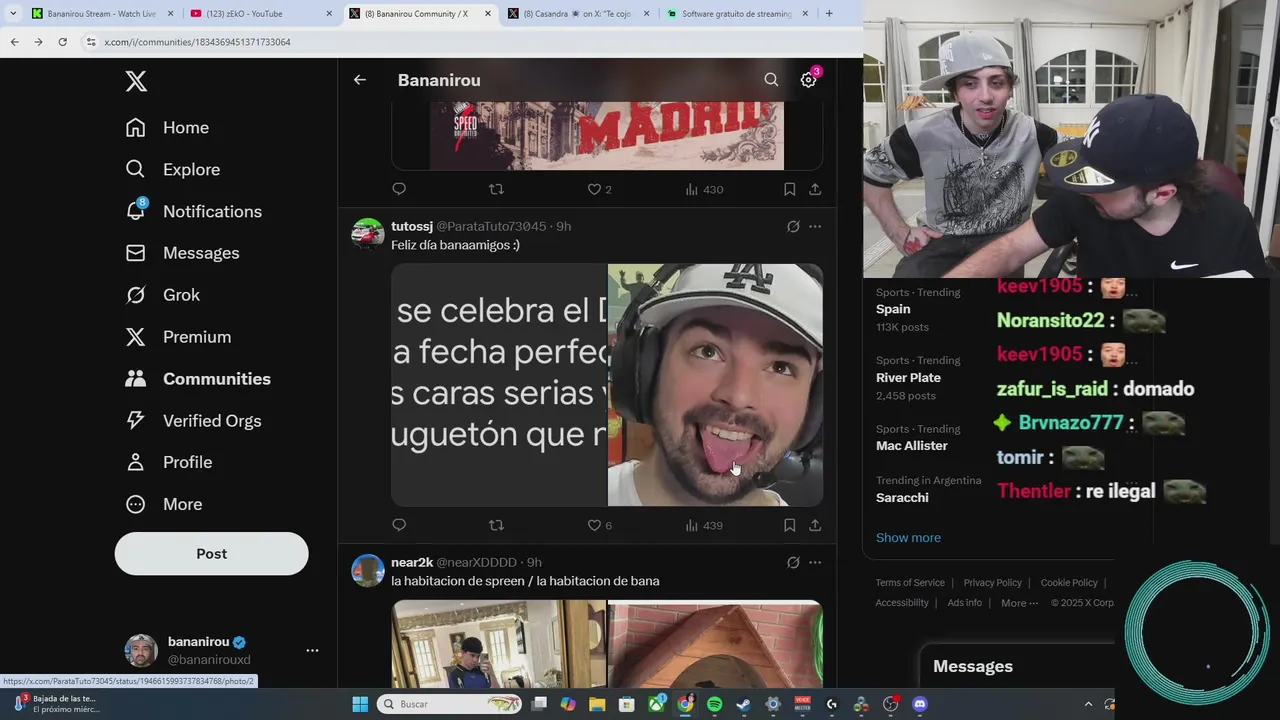1280x720 pixels.
Task: Switch to zEkO YouTube browser tab
Action: tap(259, 14)
